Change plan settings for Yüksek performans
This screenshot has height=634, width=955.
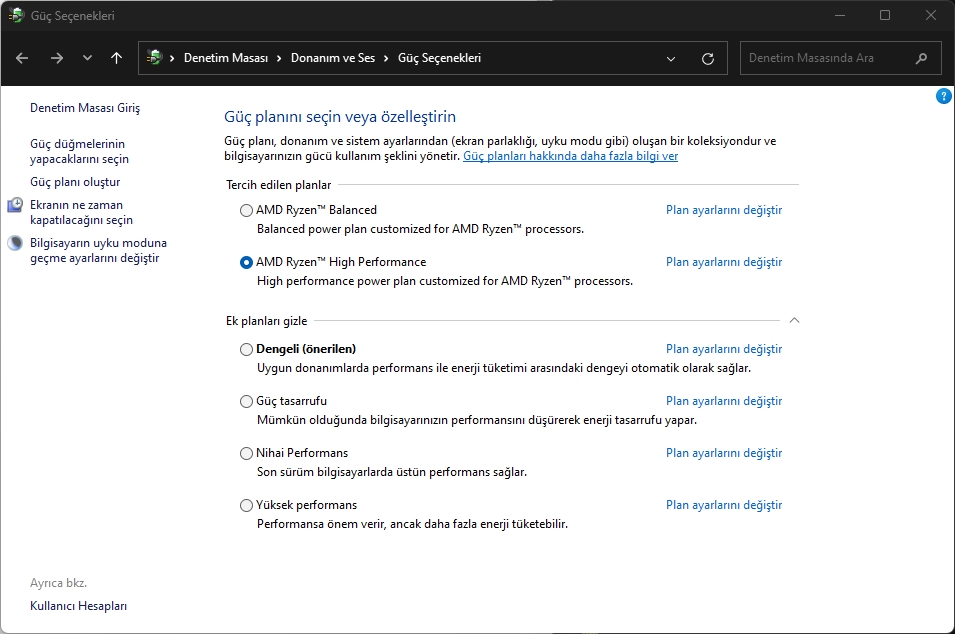point(723,505)
